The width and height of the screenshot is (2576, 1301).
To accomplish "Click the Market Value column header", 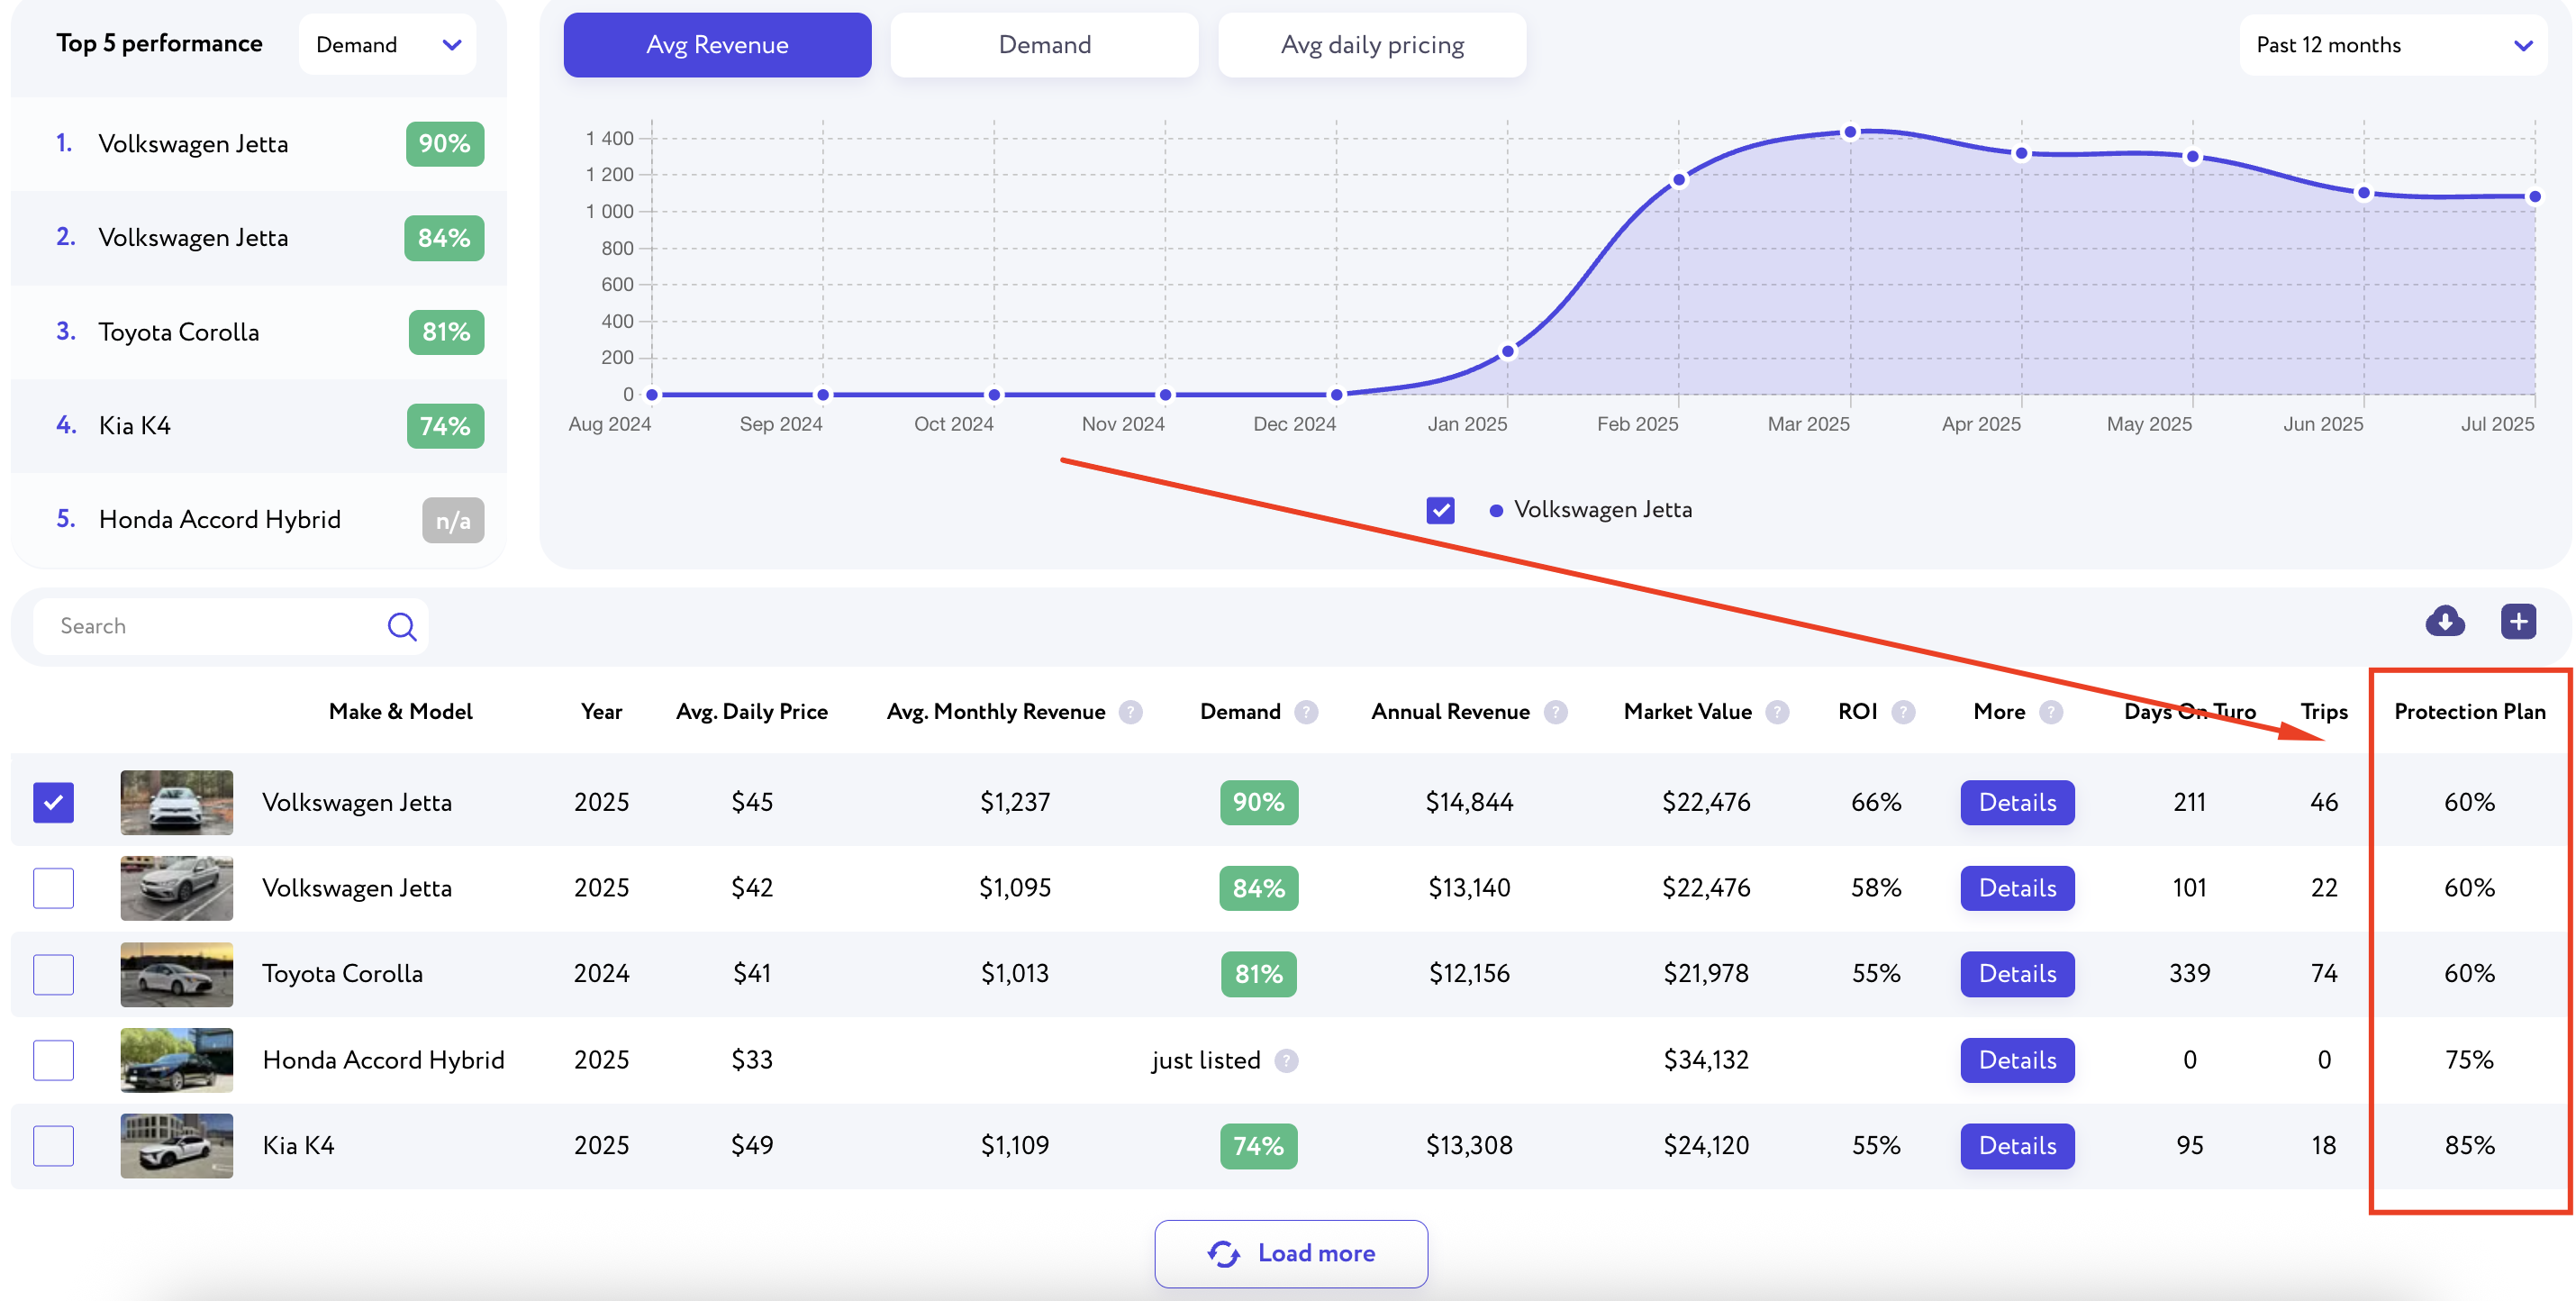I will point(1687,712).
